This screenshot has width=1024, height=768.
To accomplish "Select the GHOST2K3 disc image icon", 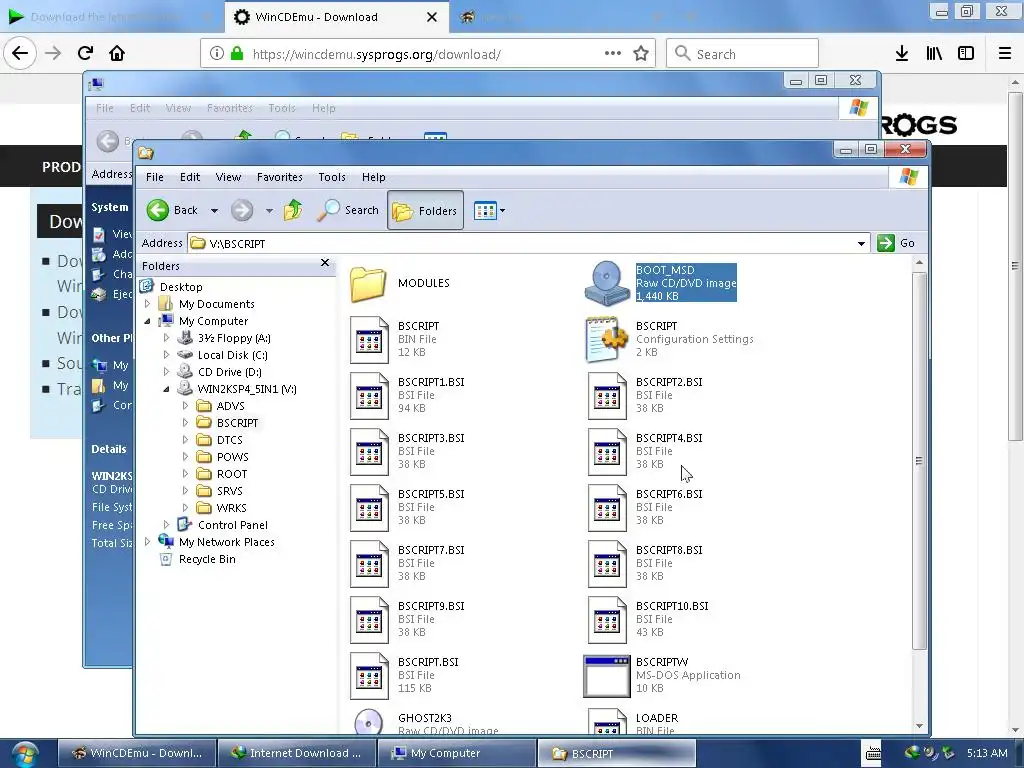I will (369, 722).
